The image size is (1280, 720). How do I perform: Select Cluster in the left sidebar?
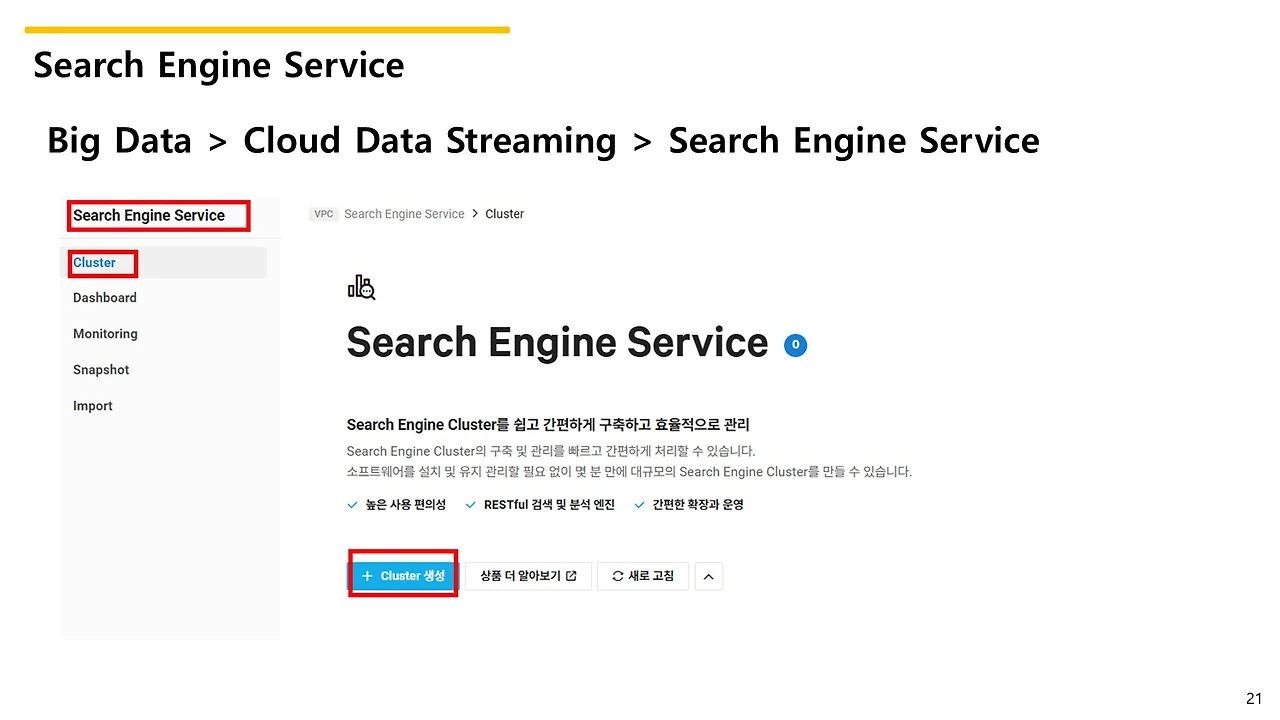coord(93,263)
